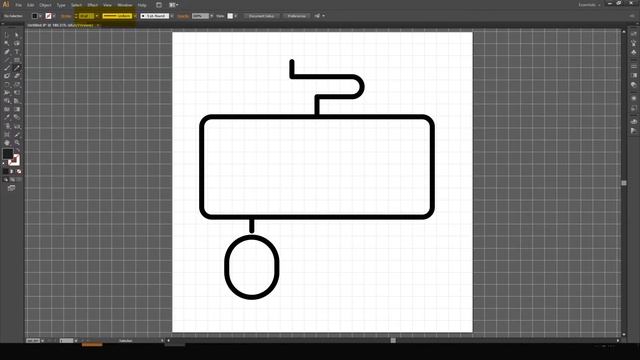Open the File menu
640x360 pixels.
pos(18,5)
